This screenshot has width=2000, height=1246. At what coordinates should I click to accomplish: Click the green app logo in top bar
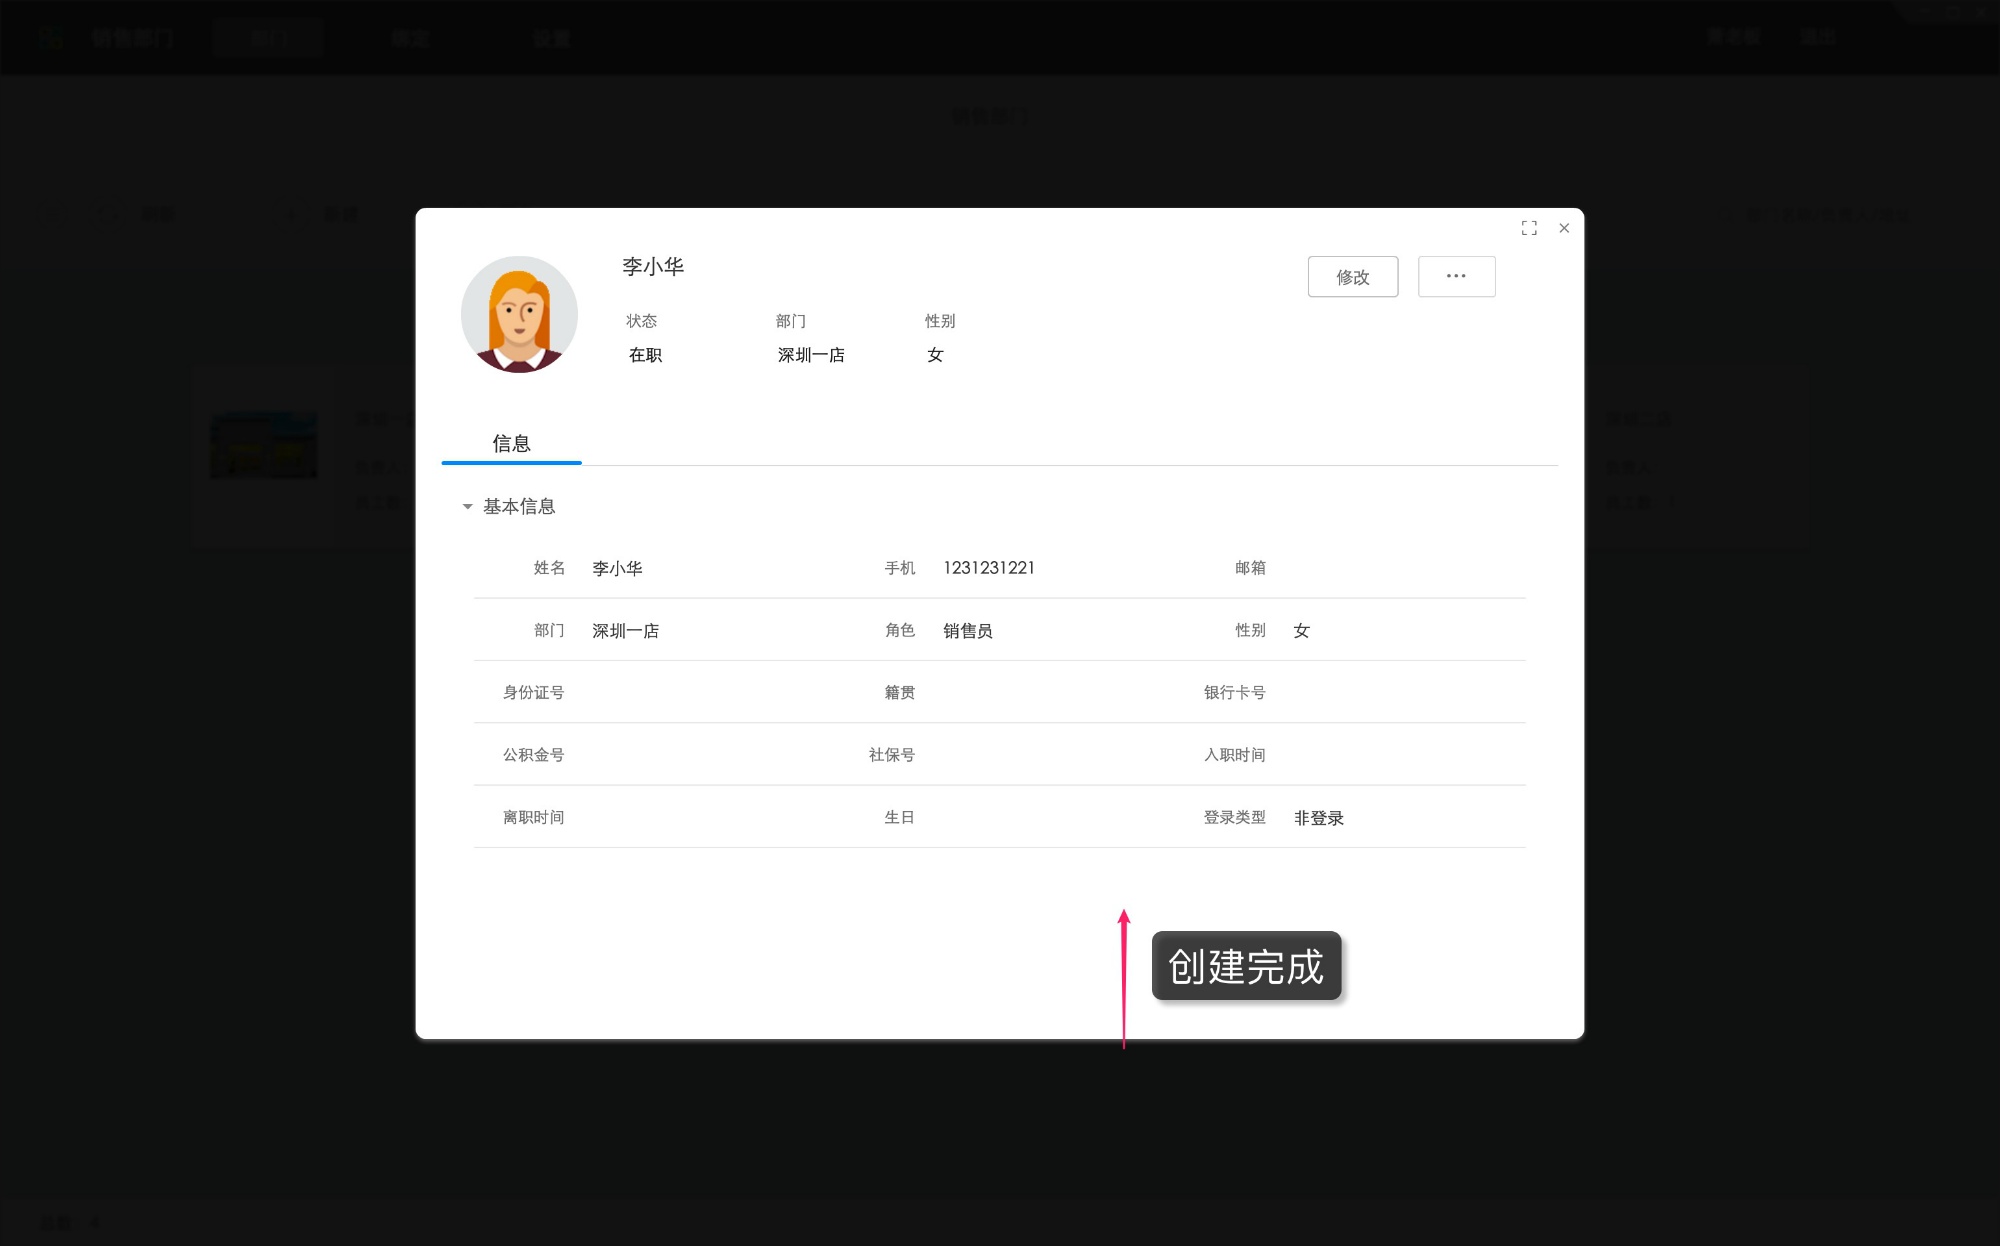point(52,38)
